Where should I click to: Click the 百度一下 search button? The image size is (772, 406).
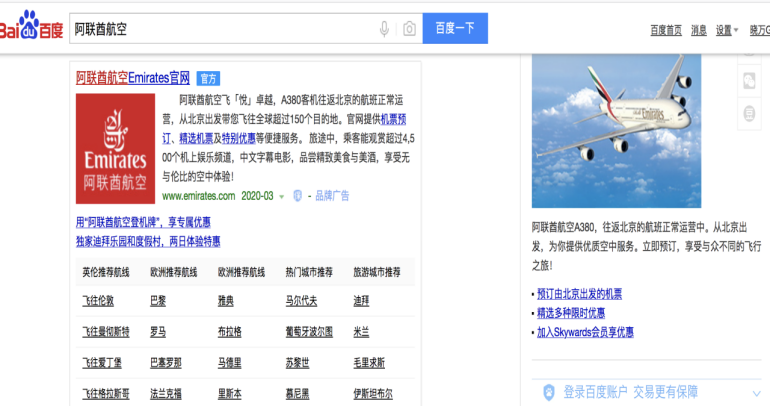[455, 28]
